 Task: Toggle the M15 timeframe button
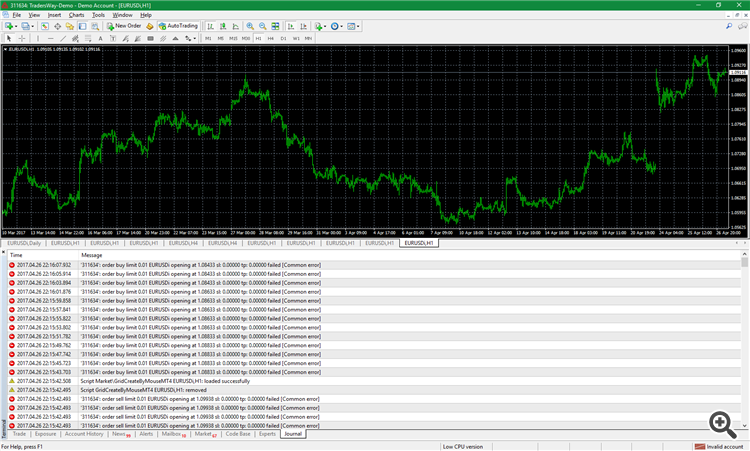coord(233,38)
